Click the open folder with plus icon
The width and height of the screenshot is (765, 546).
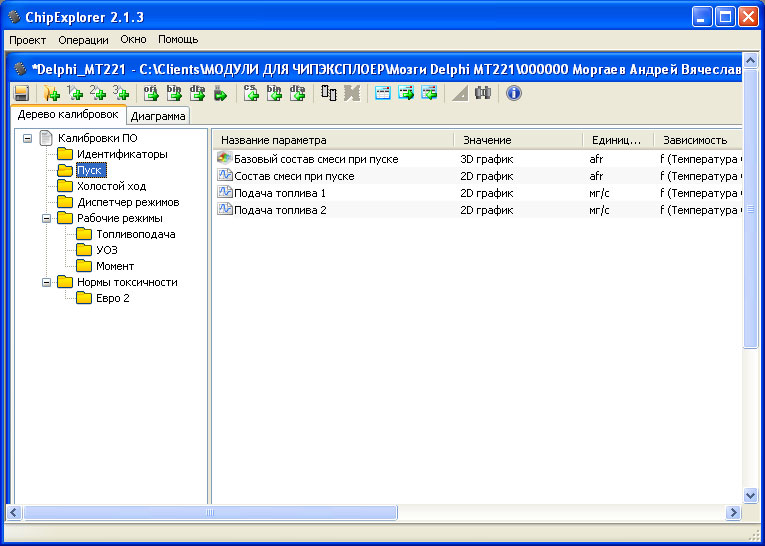pos(51,93)
